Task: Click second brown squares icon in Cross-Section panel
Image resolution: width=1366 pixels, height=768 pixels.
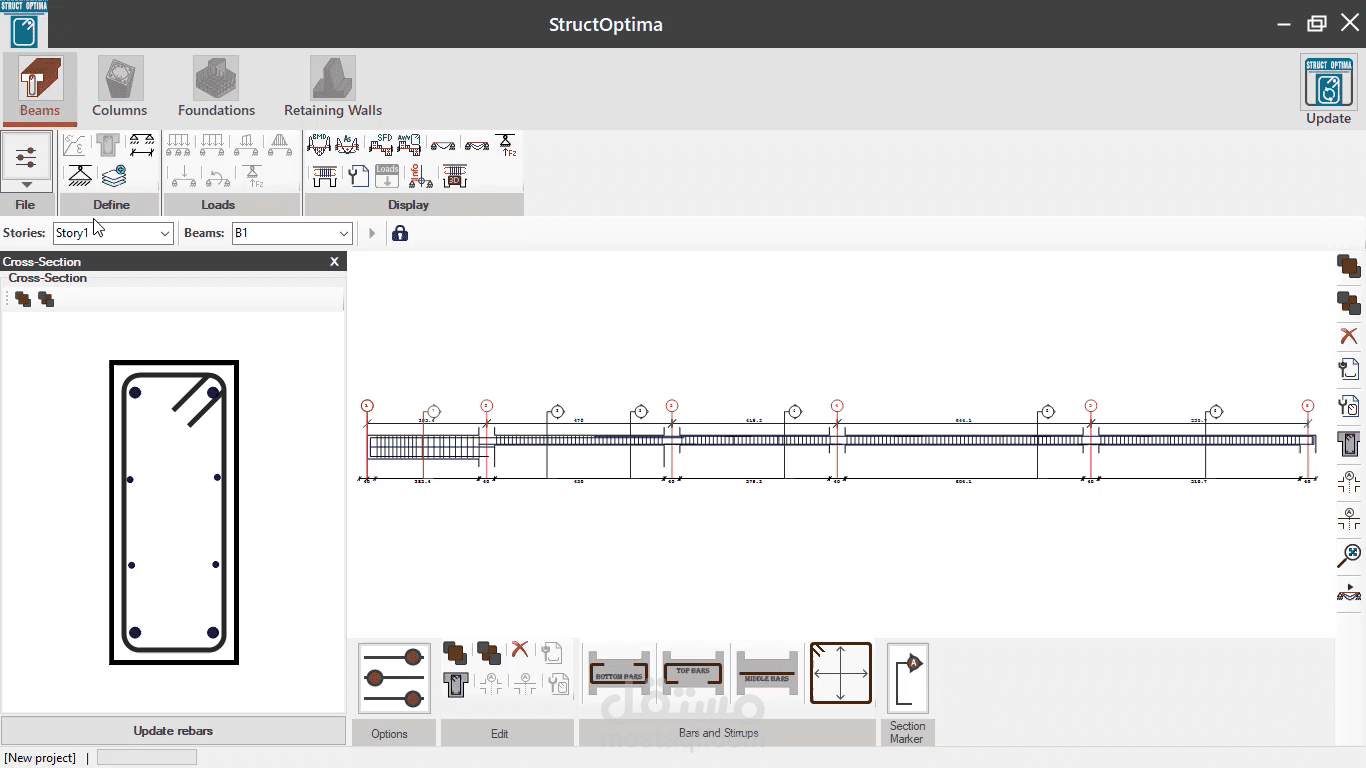Action: coord(46,299)
